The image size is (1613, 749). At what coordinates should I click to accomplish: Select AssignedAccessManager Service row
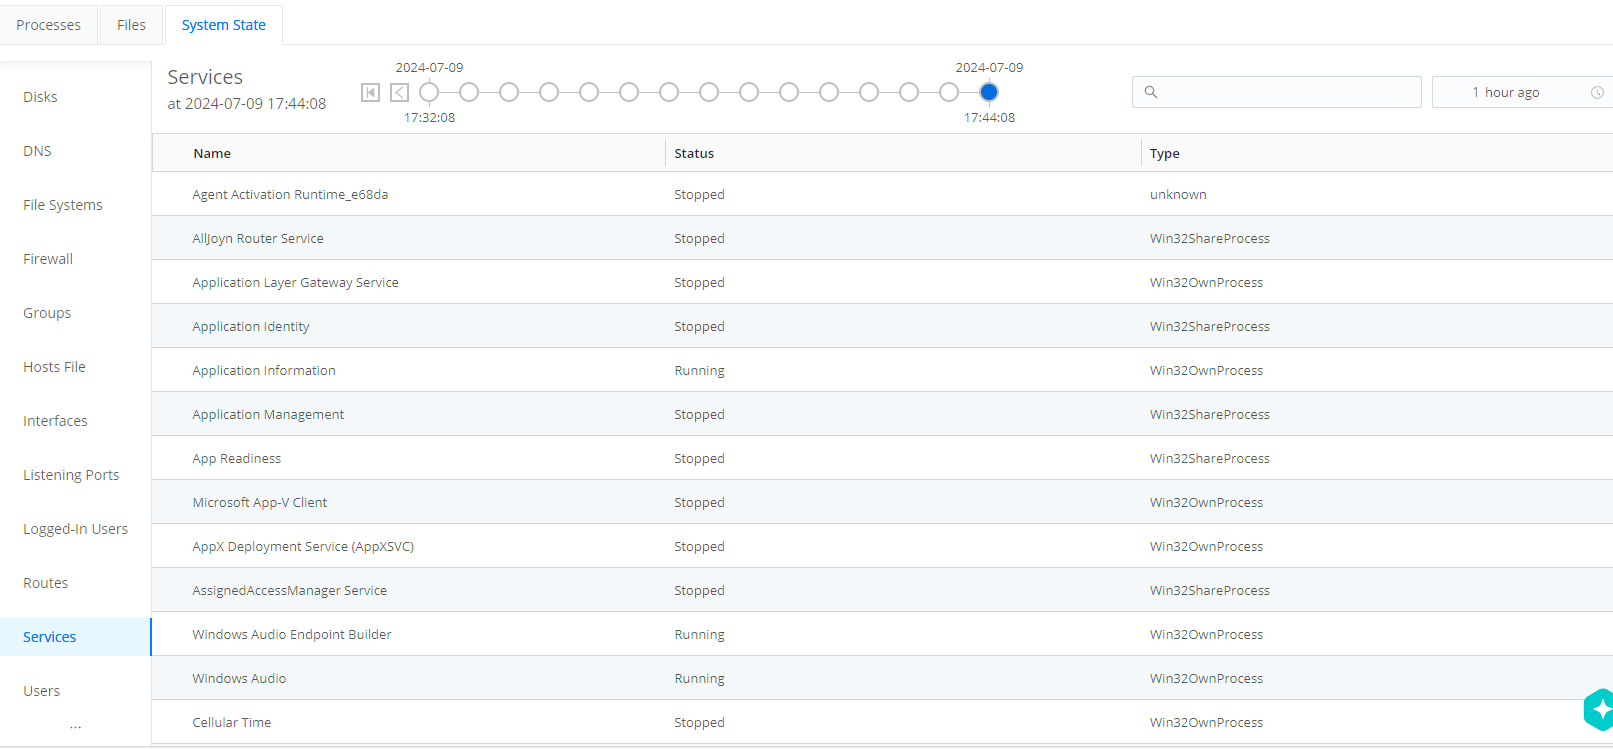pyautogui.click(x=882, y=590)
